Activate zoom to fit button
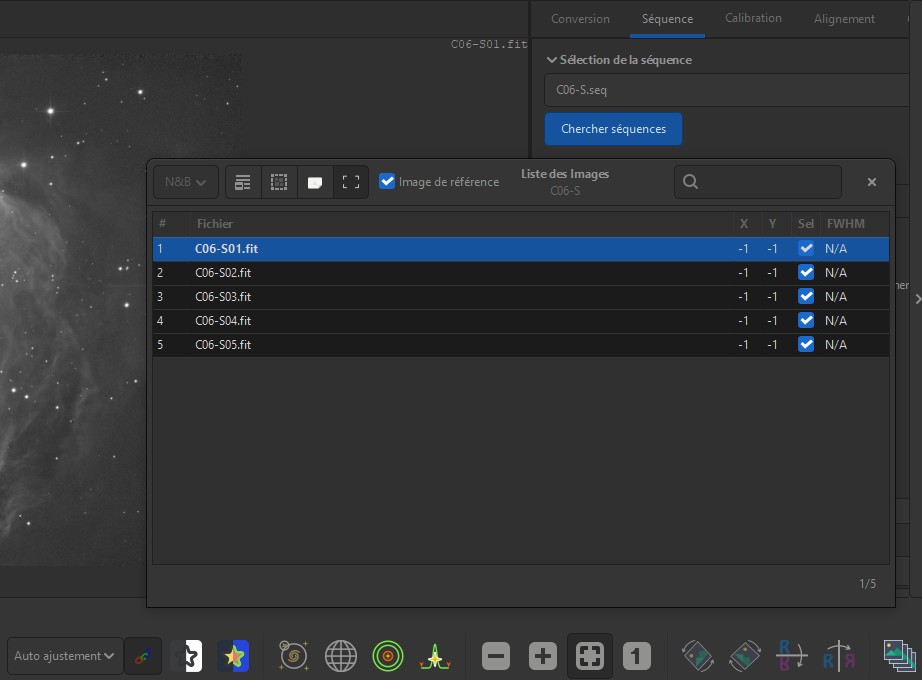922x680 pixels. tap(590, 656)
